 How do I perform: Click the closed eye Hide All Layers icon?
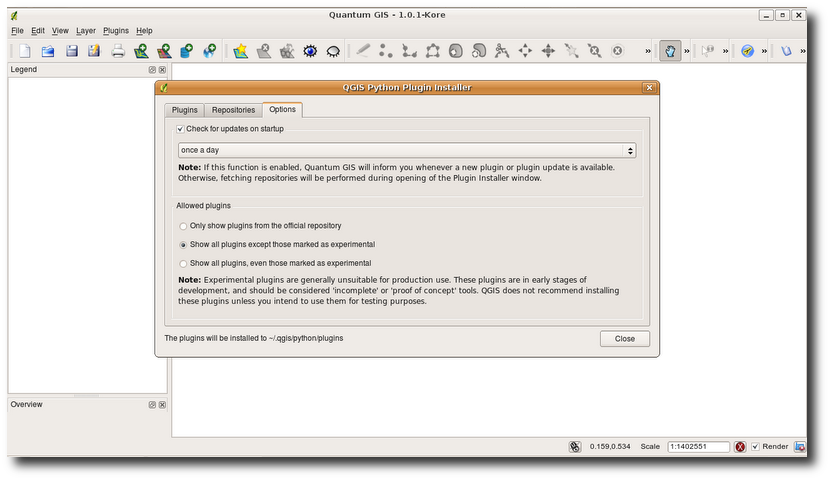pyautogui.click(x=333, y=51)
